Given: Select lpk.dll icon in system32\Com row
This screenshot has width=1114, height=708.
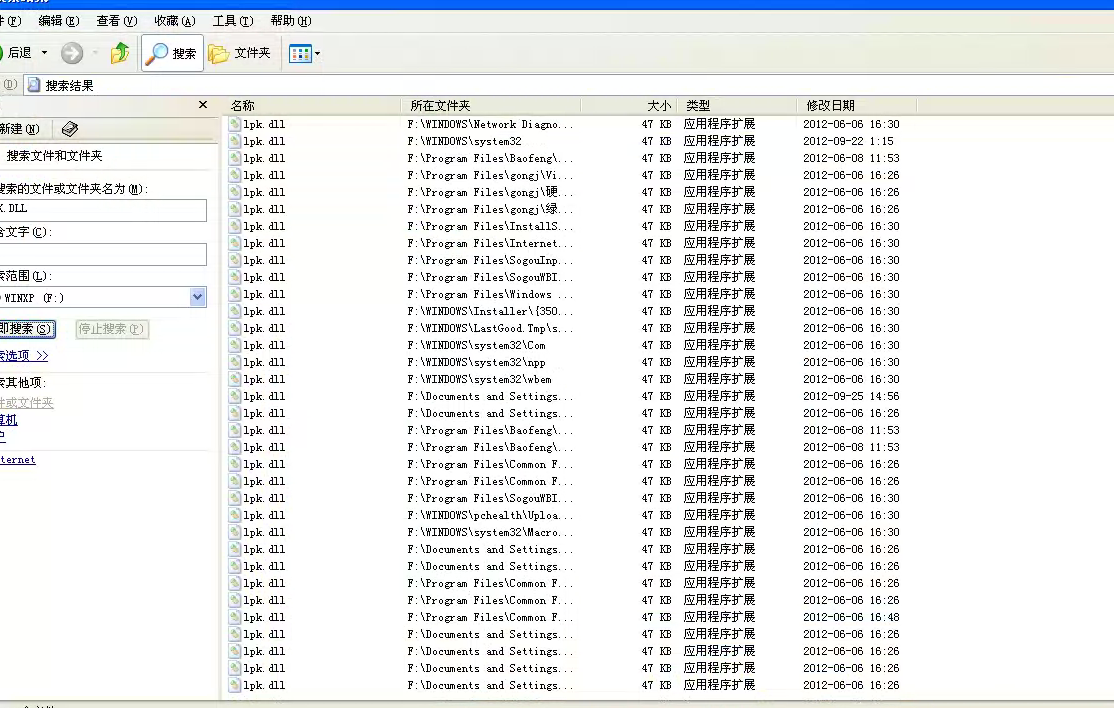Looking at the screenshot, I should [x=235, y=346].
